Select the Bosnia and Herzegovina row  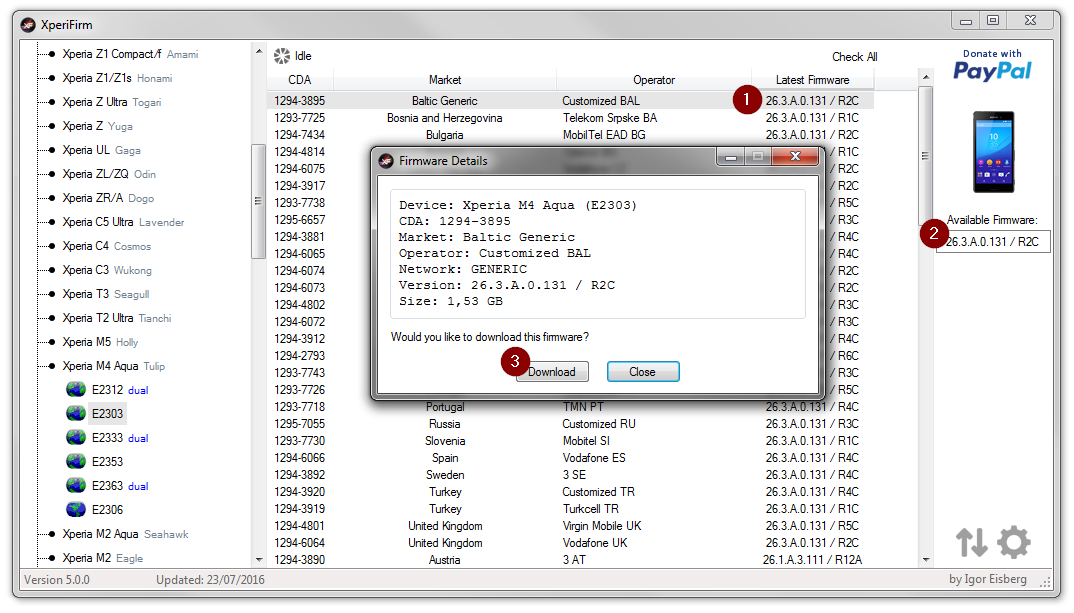click(x=570, y=118)
